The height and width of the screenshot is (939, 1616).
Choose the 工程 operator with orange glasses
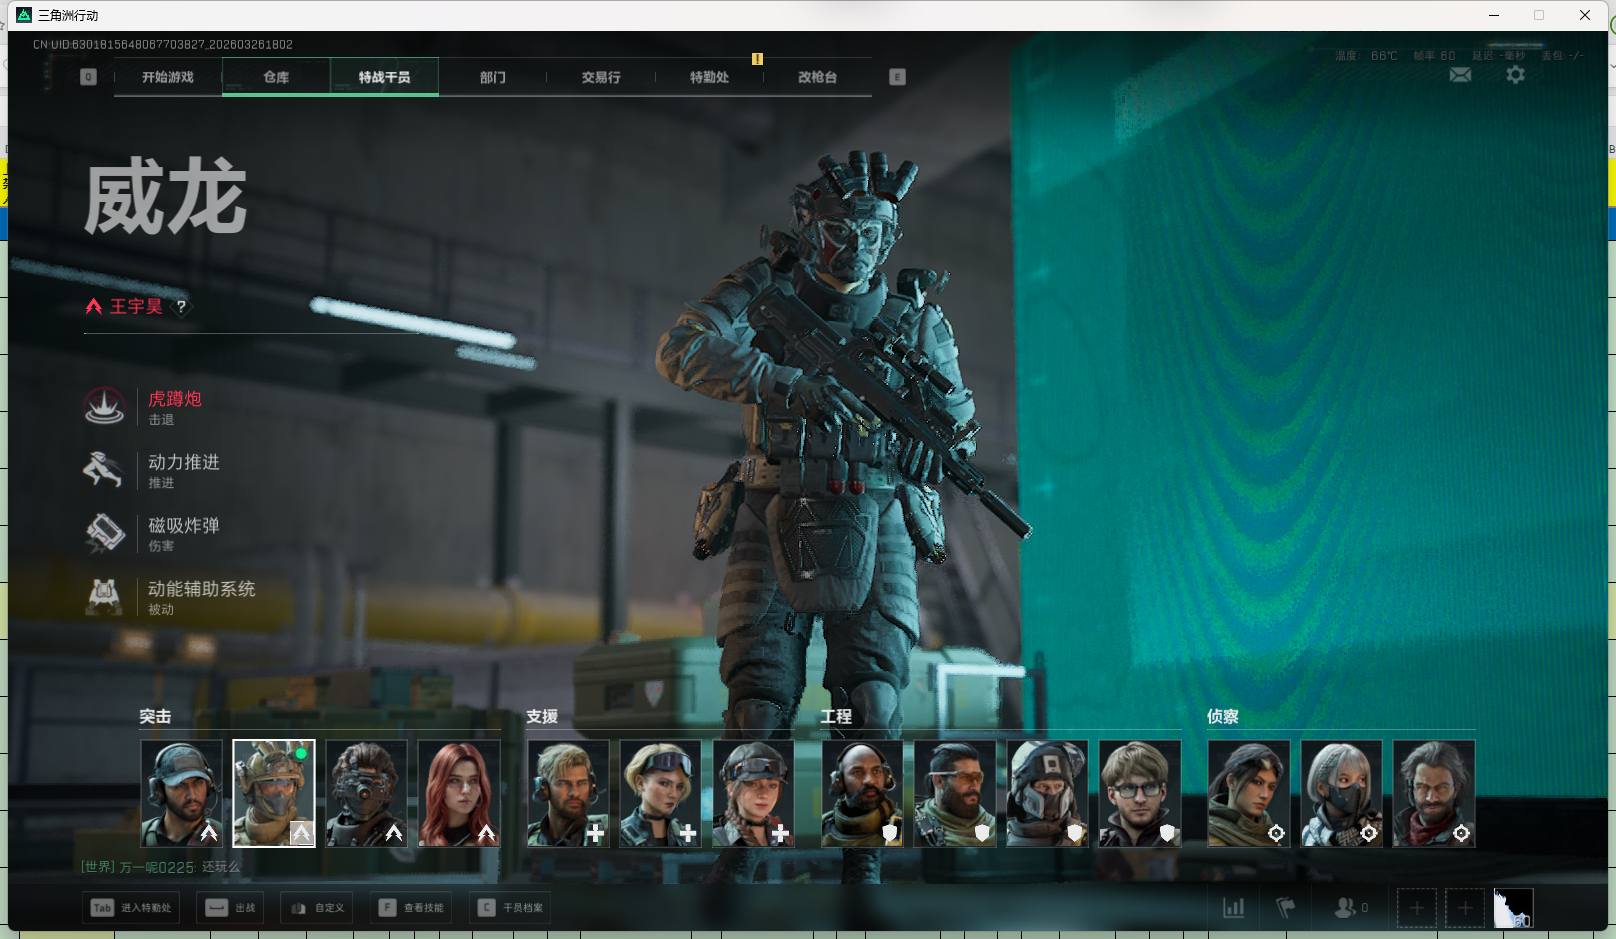pyautogui.click(x=955, y=793)
